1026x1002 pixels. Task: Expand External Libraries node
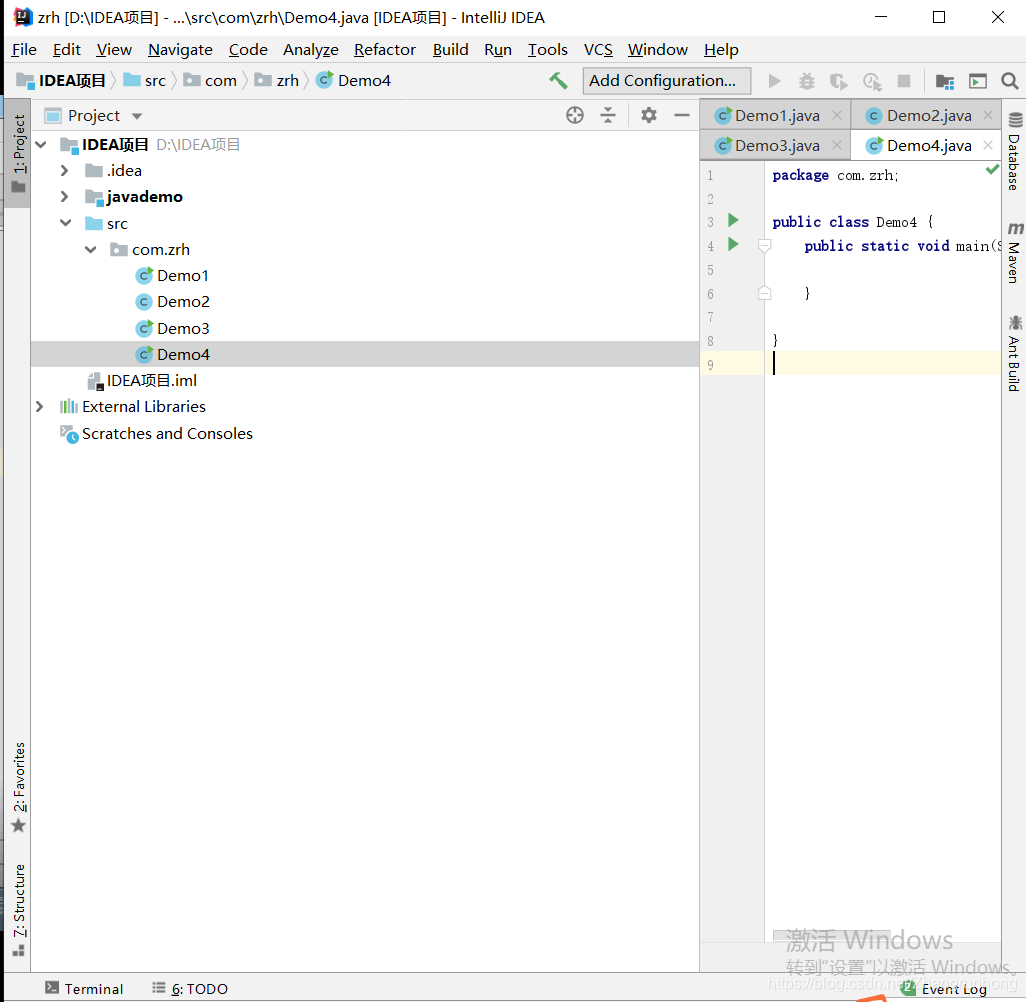pos(39,407)
